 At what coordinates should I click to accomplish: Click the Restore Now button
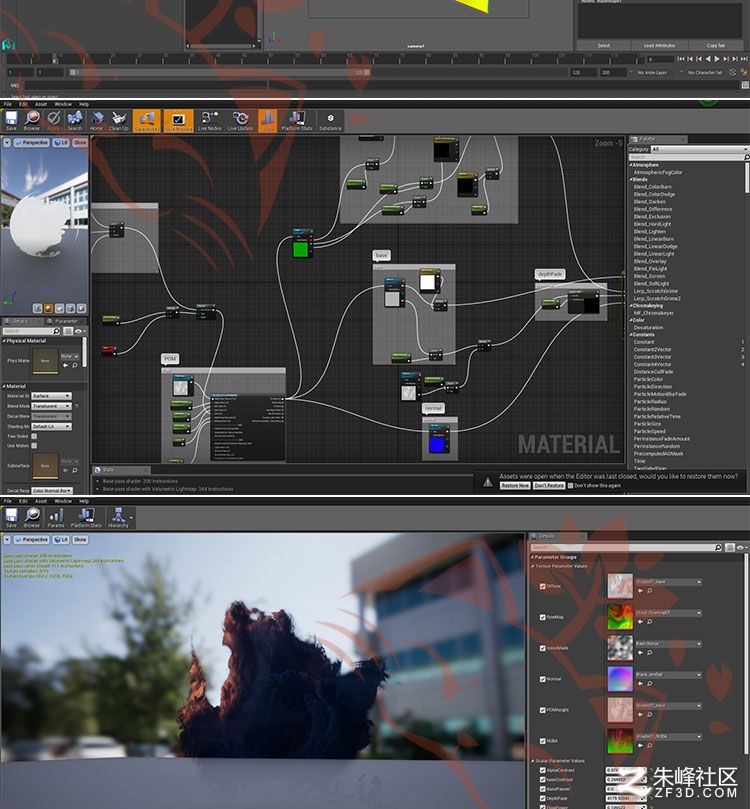click(x=515, y=486)
